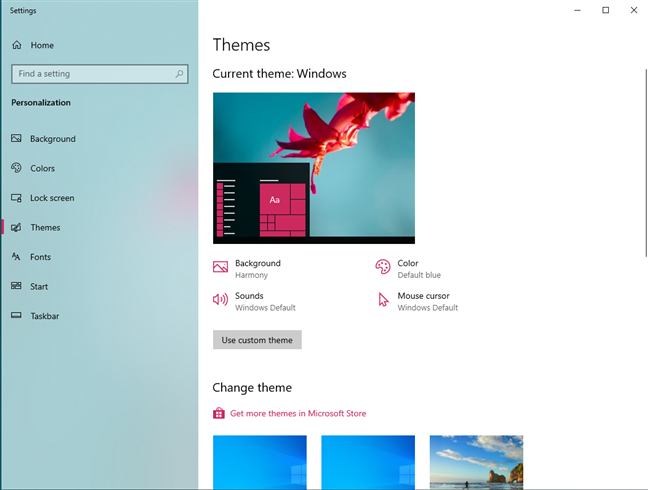Click the Taskbar icon in sidebar

tap(16, 315)
